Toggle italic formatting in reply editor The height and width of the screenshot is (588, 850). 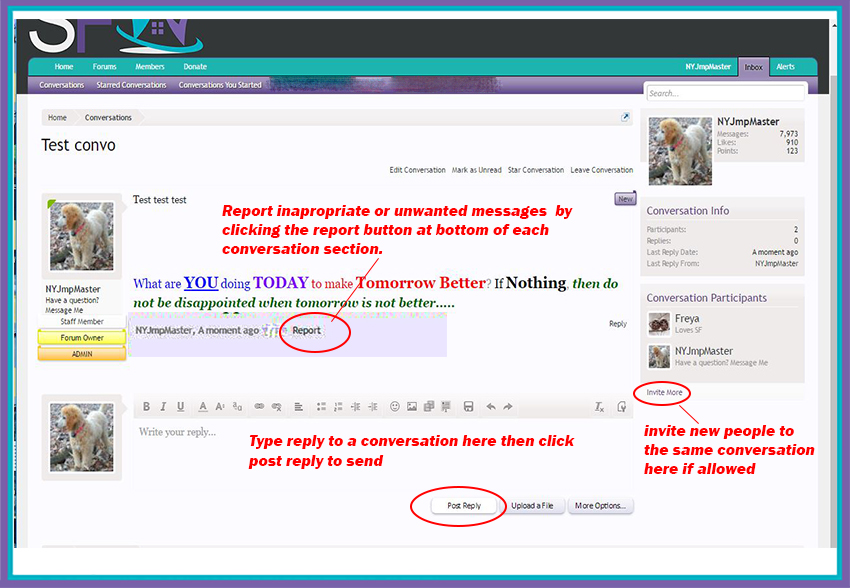point(163,407)
